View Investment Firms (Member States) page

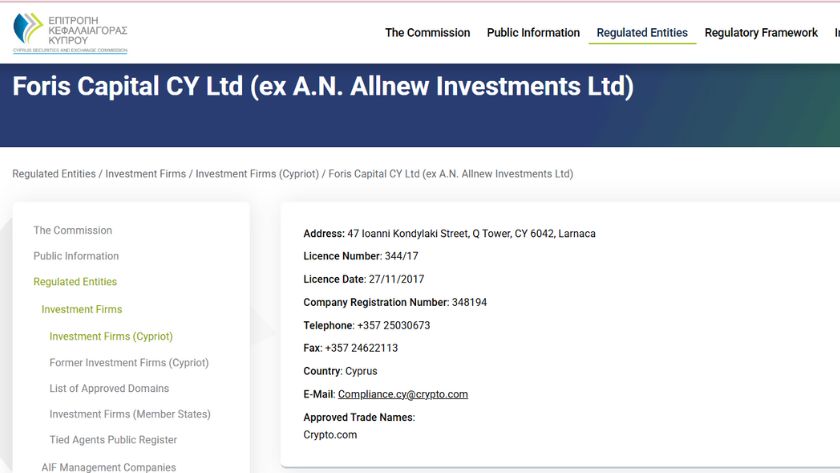point(130,415)
